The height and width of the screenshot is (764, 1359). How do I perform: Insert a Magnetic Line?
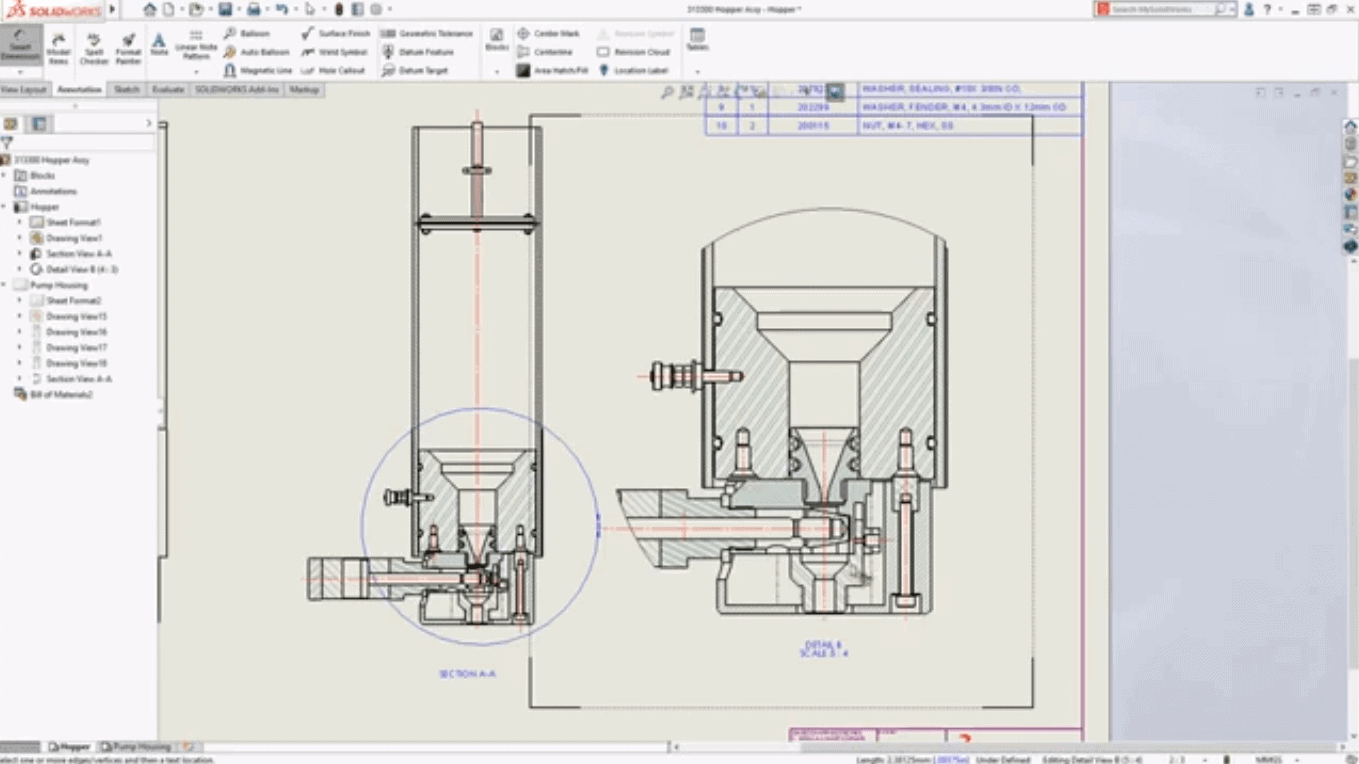(x=258, y=71)
